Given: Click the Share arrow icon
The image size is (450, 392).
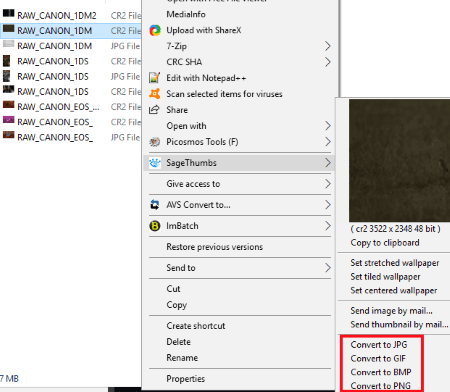Looking at the screenshot, I should 154,110.
